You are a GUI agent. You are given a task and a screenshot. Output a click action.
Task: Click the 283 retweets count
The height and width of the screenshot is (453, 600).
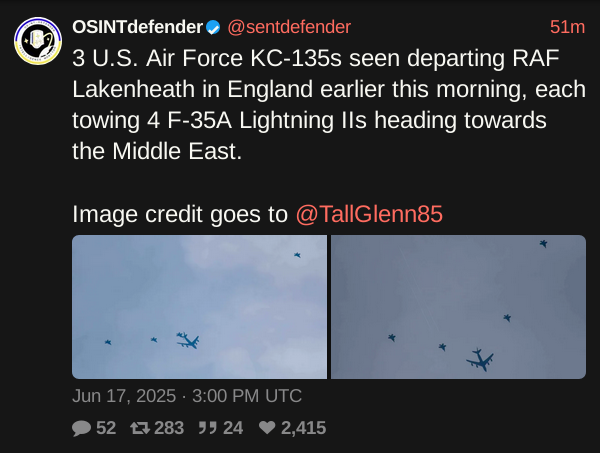[169, 428]
